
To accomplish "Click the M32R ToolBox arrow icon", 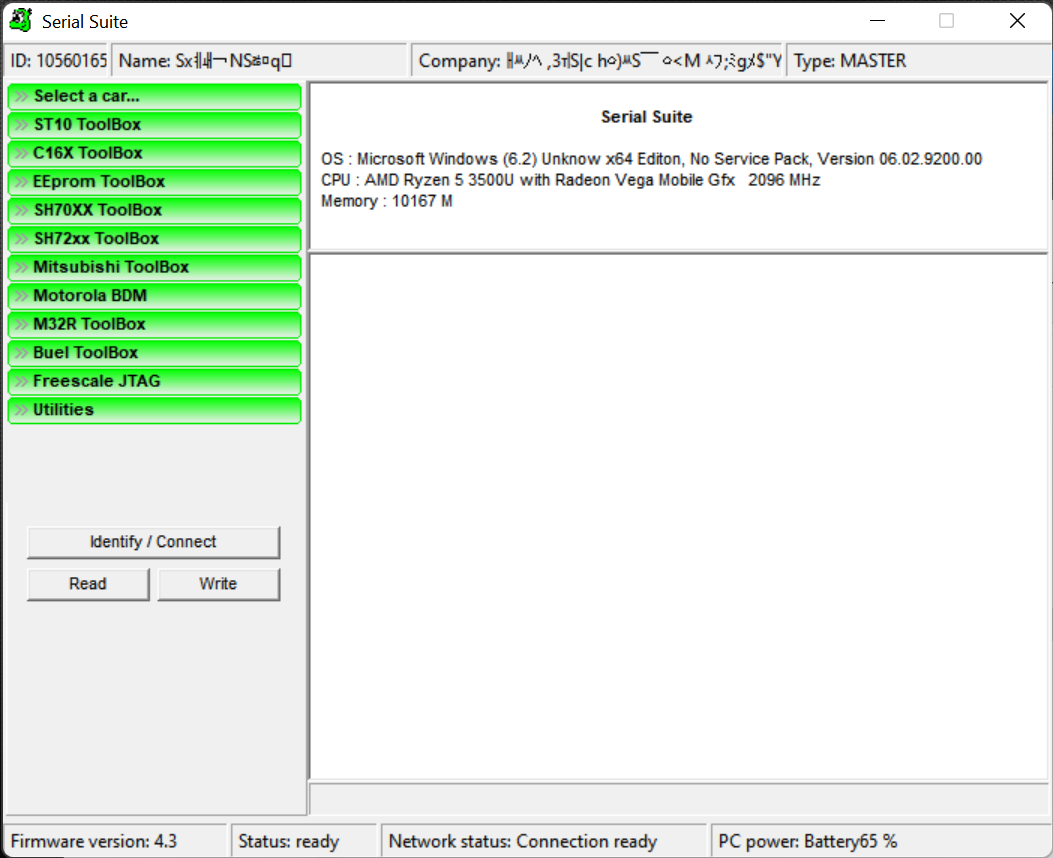I will 20,324.
